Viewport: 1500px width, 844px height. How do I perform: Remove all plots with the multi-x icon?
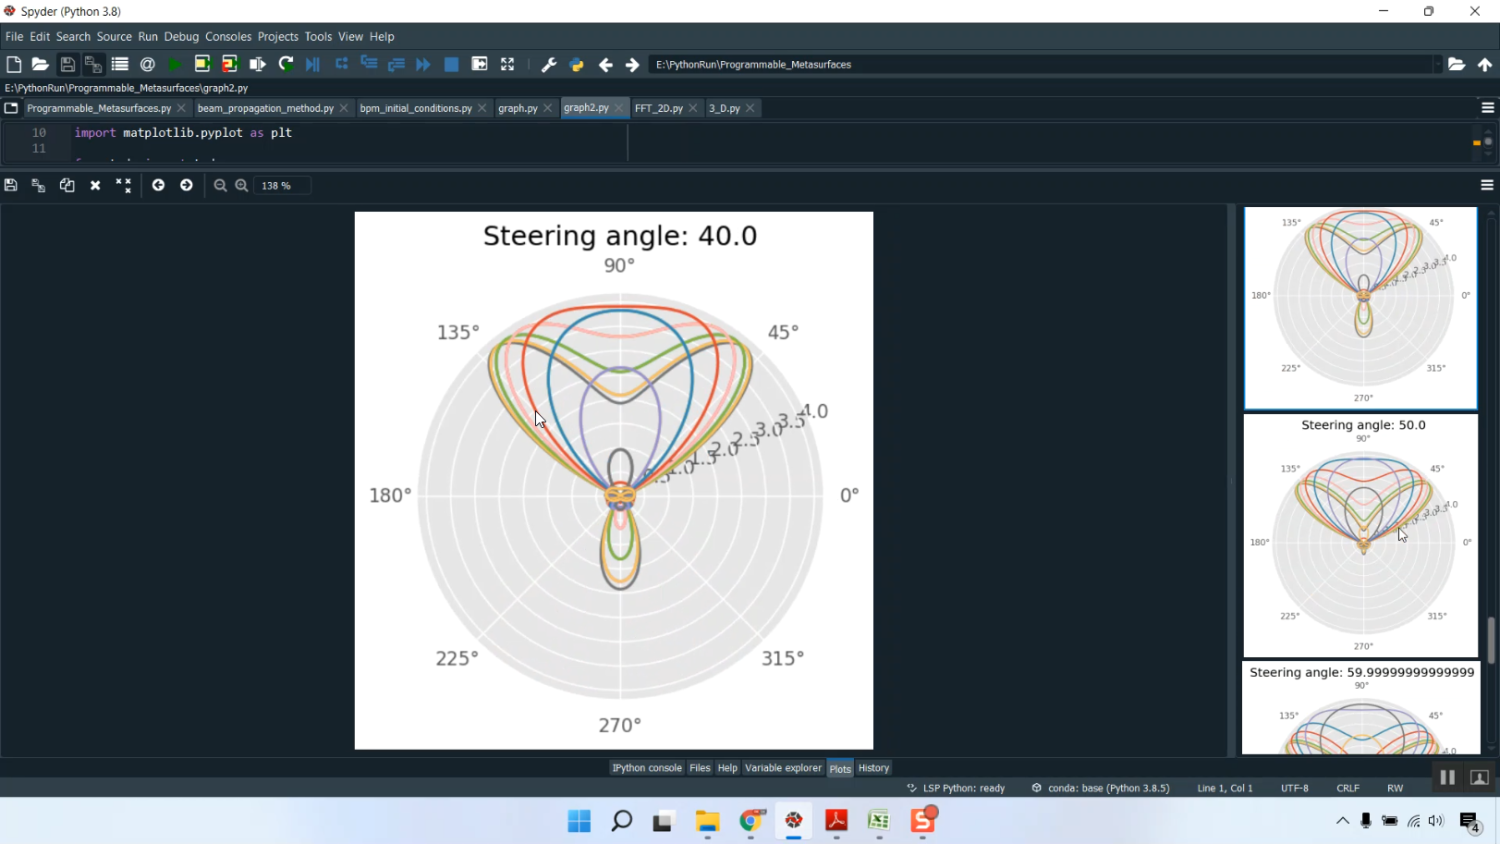(x=123, y=185)
